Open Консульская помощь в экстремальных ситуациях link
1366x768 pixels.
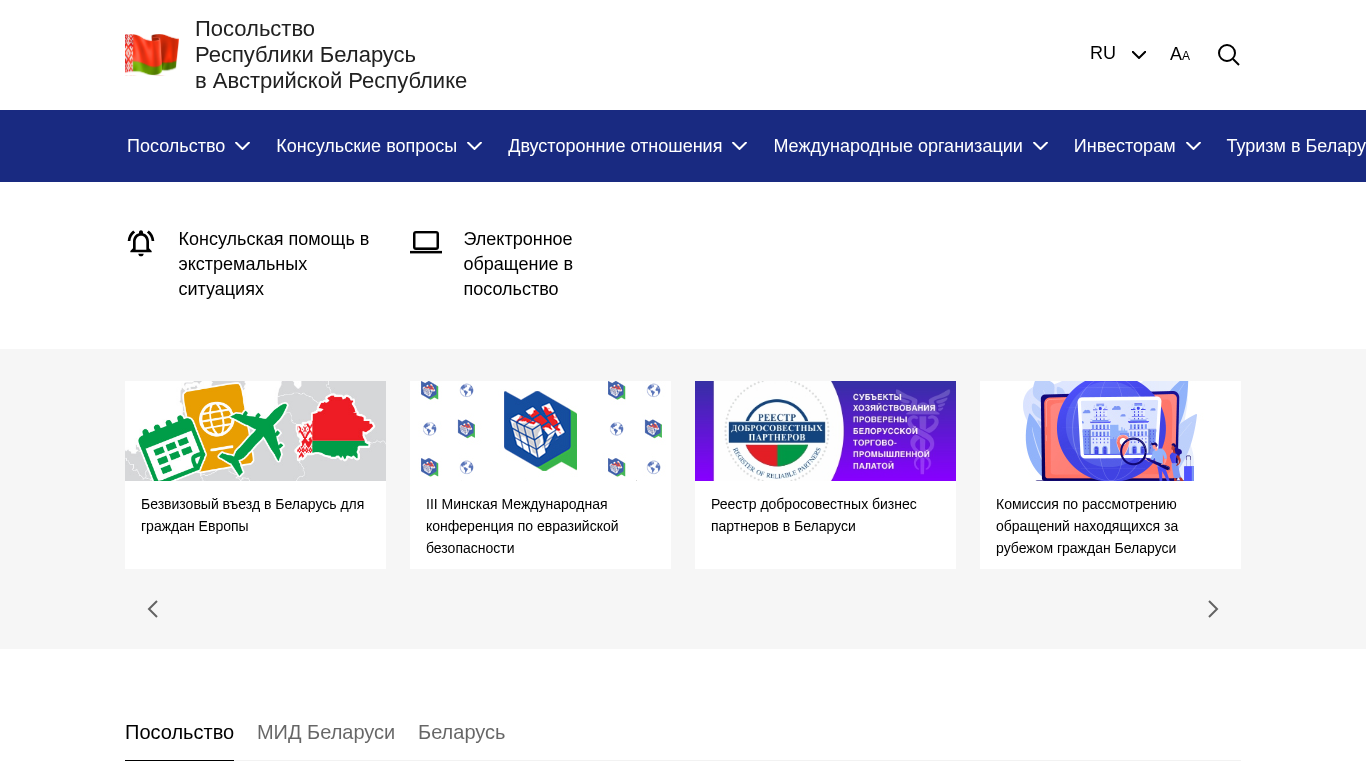coord(274,264)
